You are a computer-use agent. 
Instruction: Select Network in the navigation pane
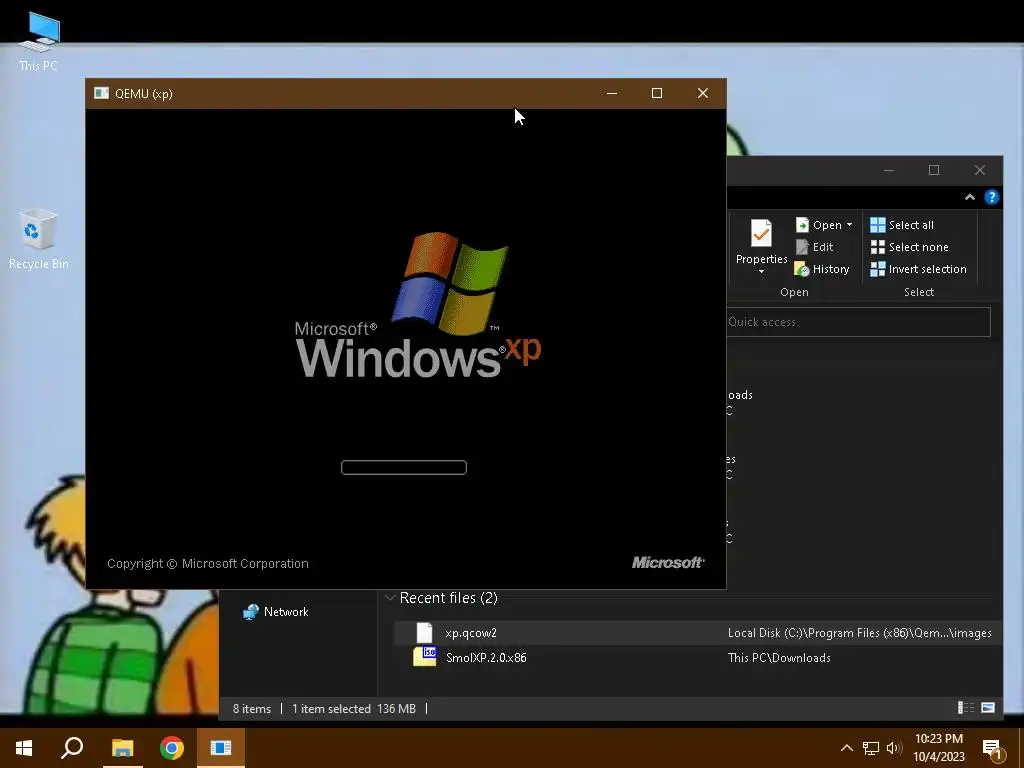(276, 612)
